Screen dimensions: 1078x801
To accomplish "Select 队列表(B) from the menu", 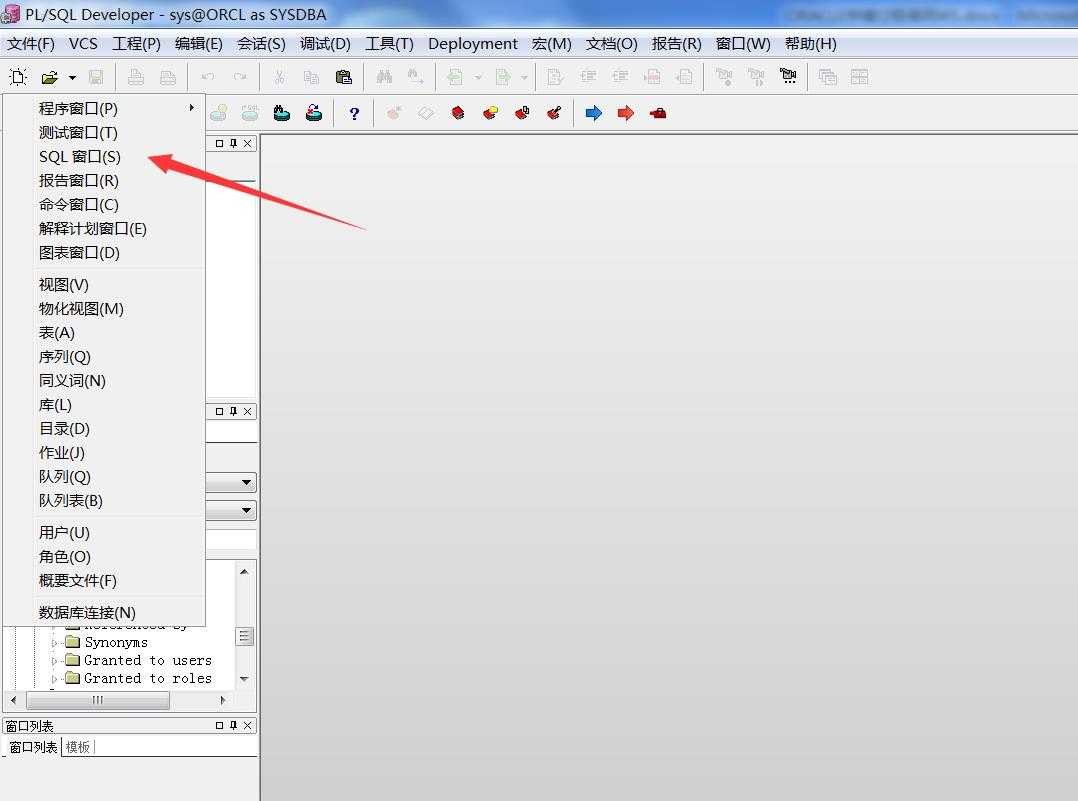I will point(104,501).
